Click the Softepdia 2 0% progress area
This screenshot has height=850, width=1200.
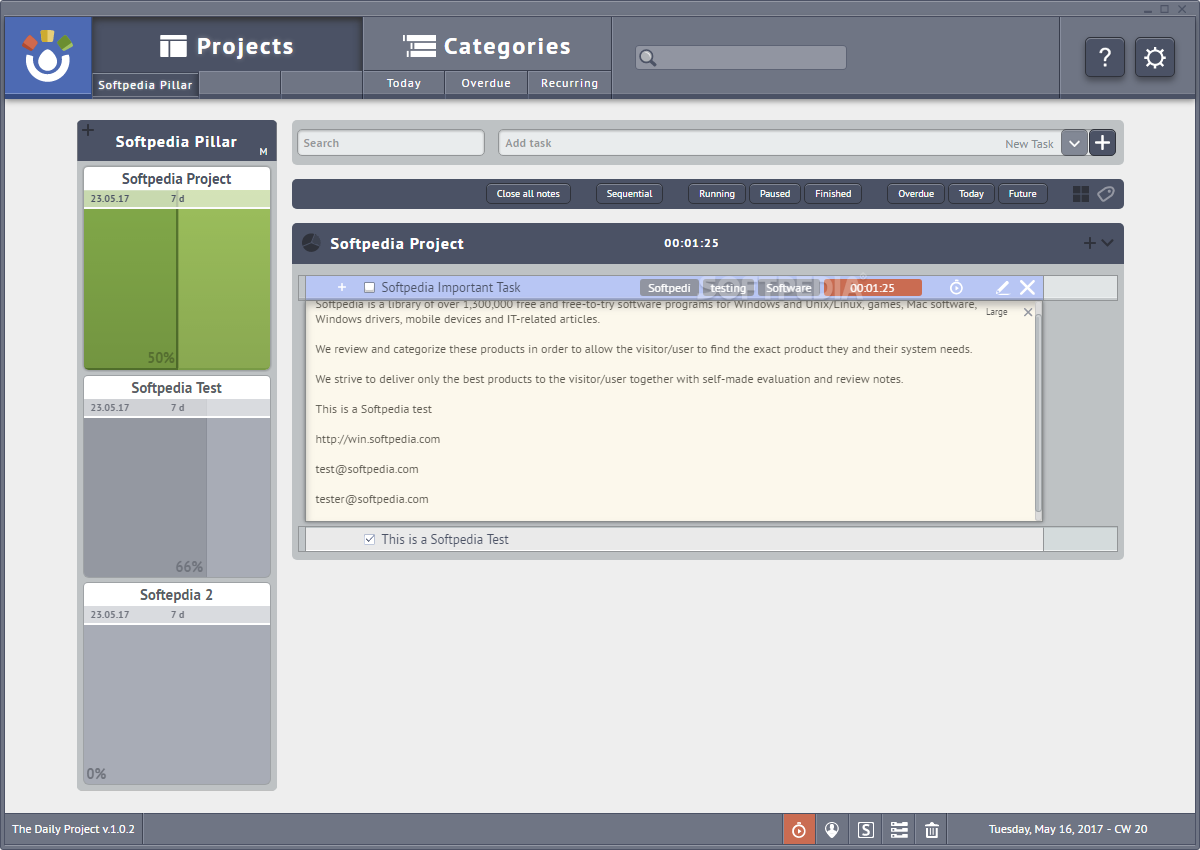tap(177, 704)
